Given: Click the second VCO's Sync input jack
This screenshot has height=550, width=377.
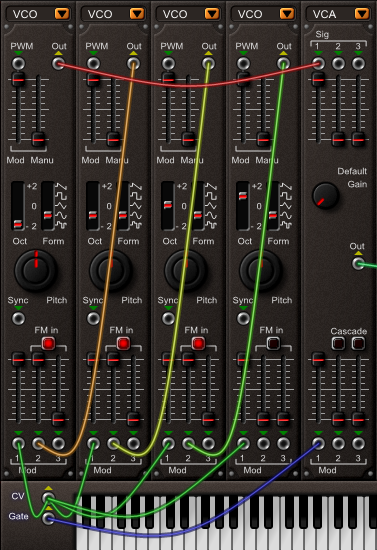Looking at the screenshot, I should [x=93, y=318].
